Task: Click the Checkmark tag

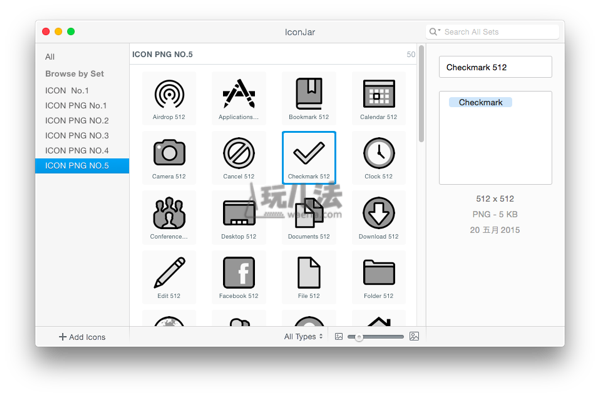Action: tap(480, 102)
